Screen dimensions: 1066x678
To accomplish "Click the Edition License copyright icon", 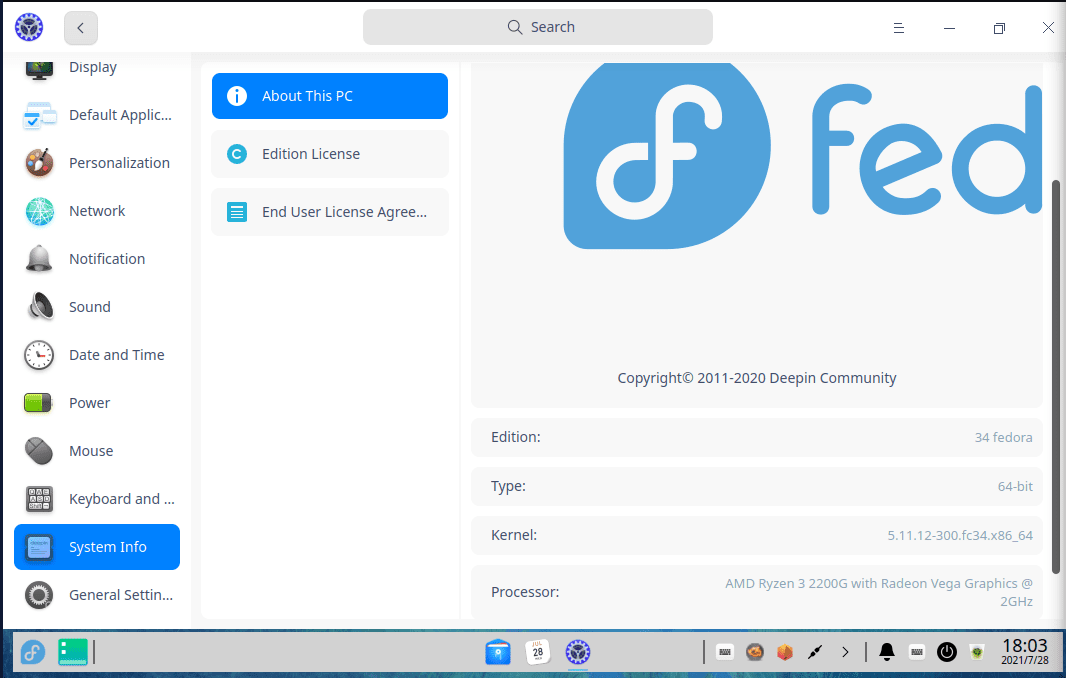I will click(x=237, y=154).
